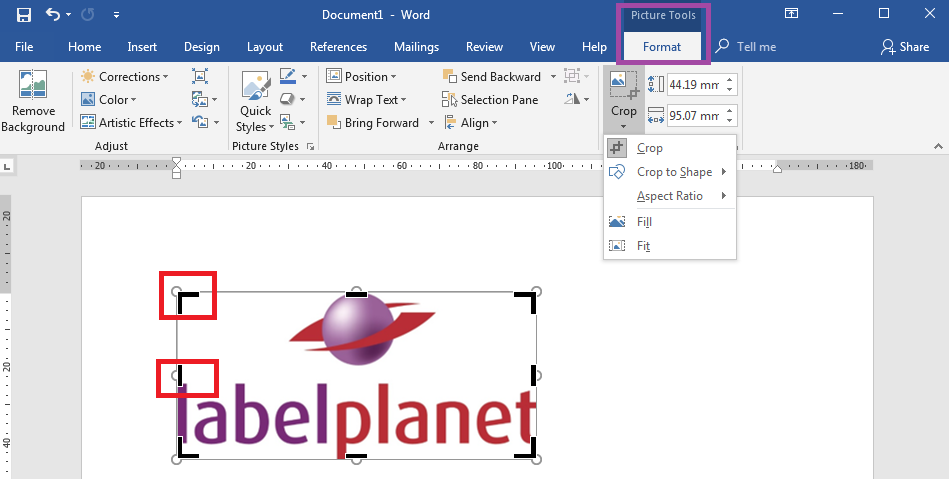Open the Help tab

tap(594, 47)
